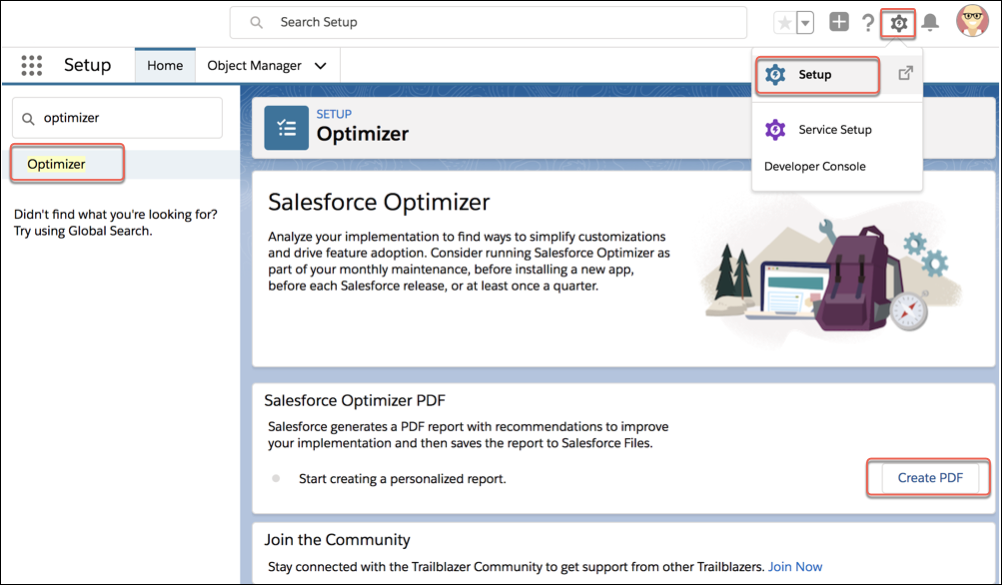Viewport: 1002px width, 585px height.
Task: Open the Favorites list dropdown arrow
Action: [x=805, y=24]
